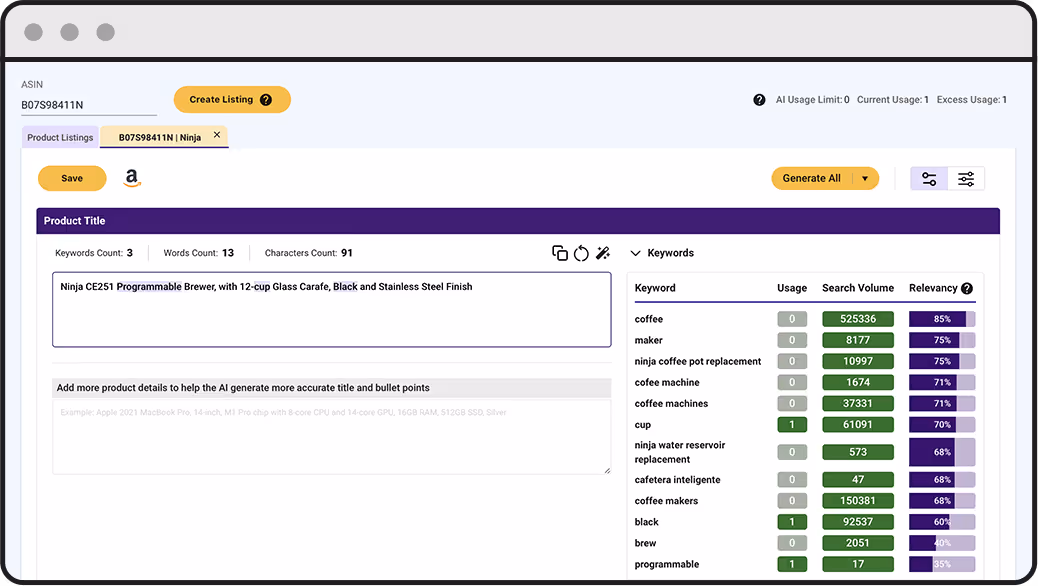The image size is (1038, 586).
Task: Select the 'coffee machines' keyword
Action: [671, 404]
